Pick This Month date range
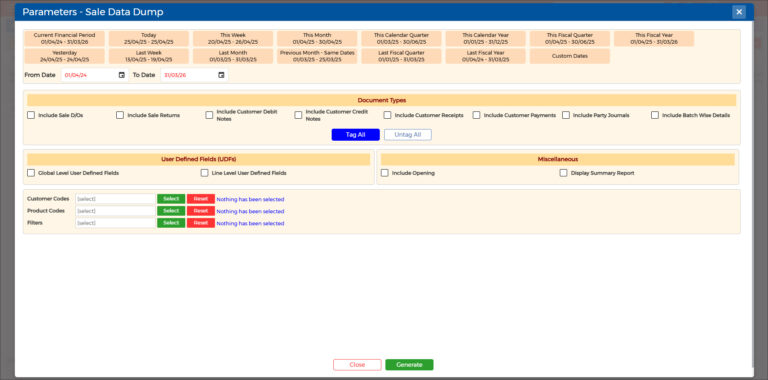The image size is (768, 380). pyautogui.click(x=317, y=39)
